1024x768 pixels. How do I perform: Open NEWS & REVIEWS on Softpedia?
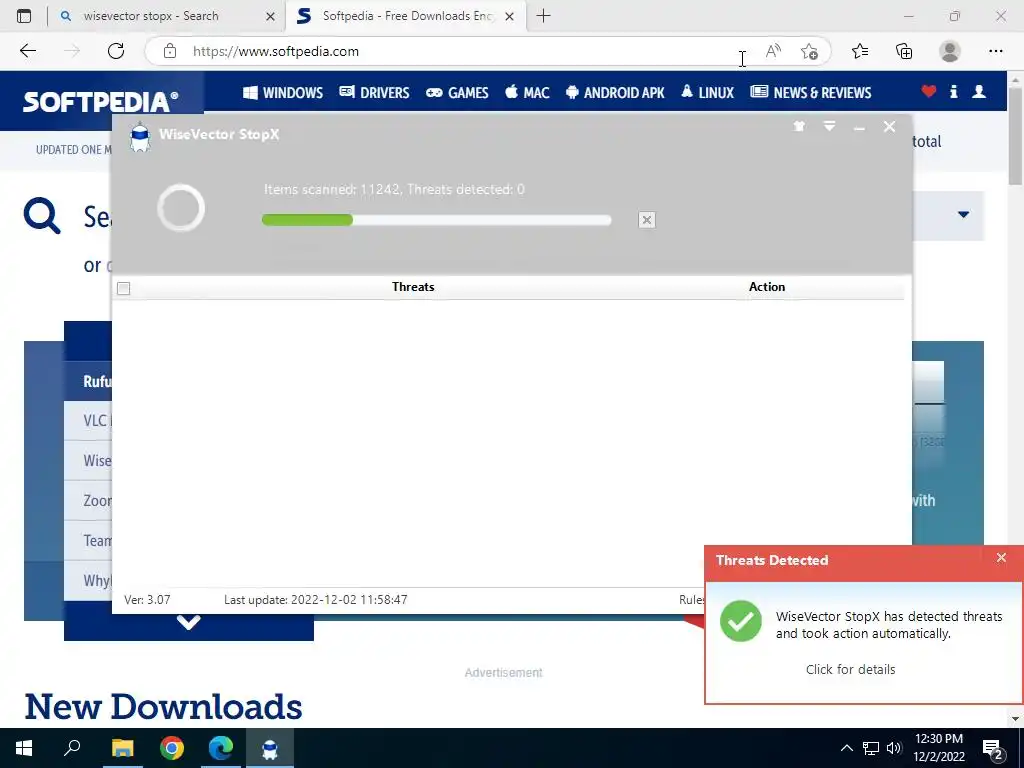810,93
